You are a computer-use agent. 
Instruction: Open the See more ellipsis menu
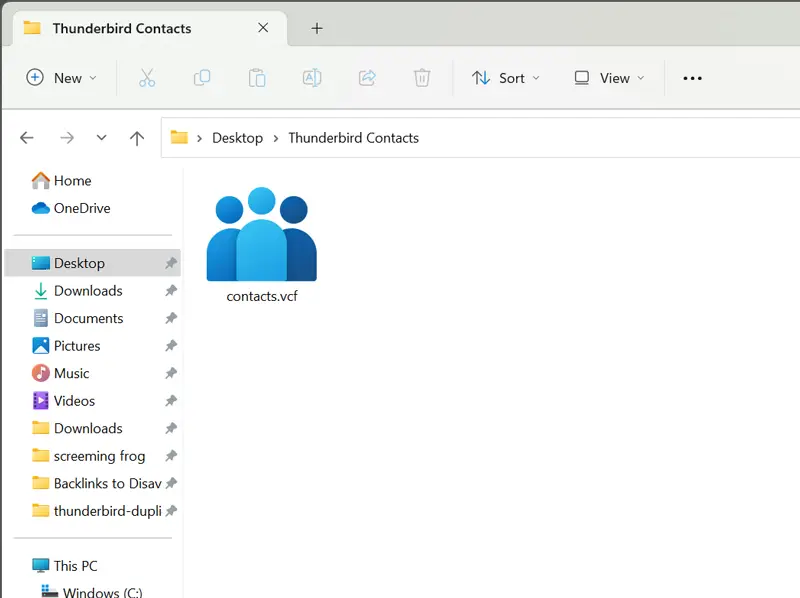(692, 78)
